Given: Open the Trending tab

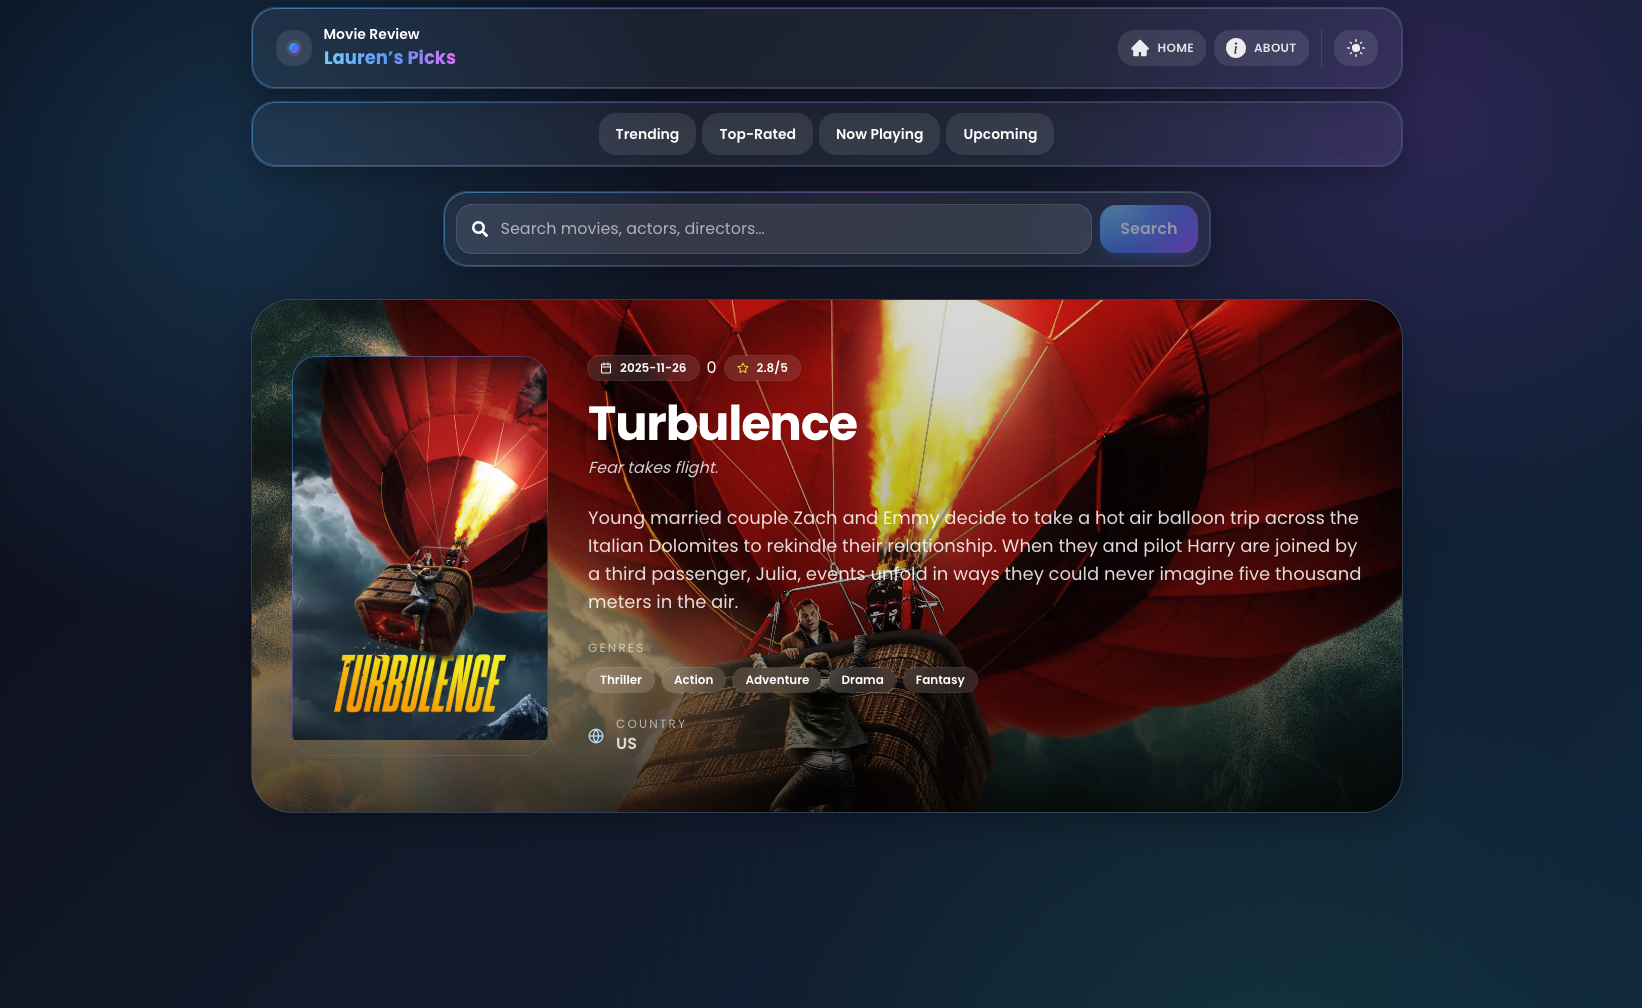Looking at the screenshot, I should [646, 134].
